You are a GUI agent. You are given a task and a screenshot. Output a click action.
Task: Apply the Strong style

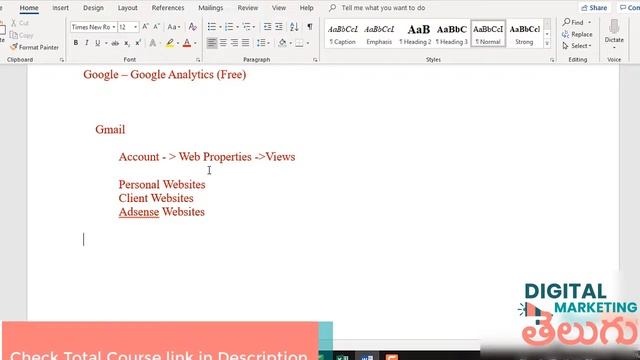[524, 34]
